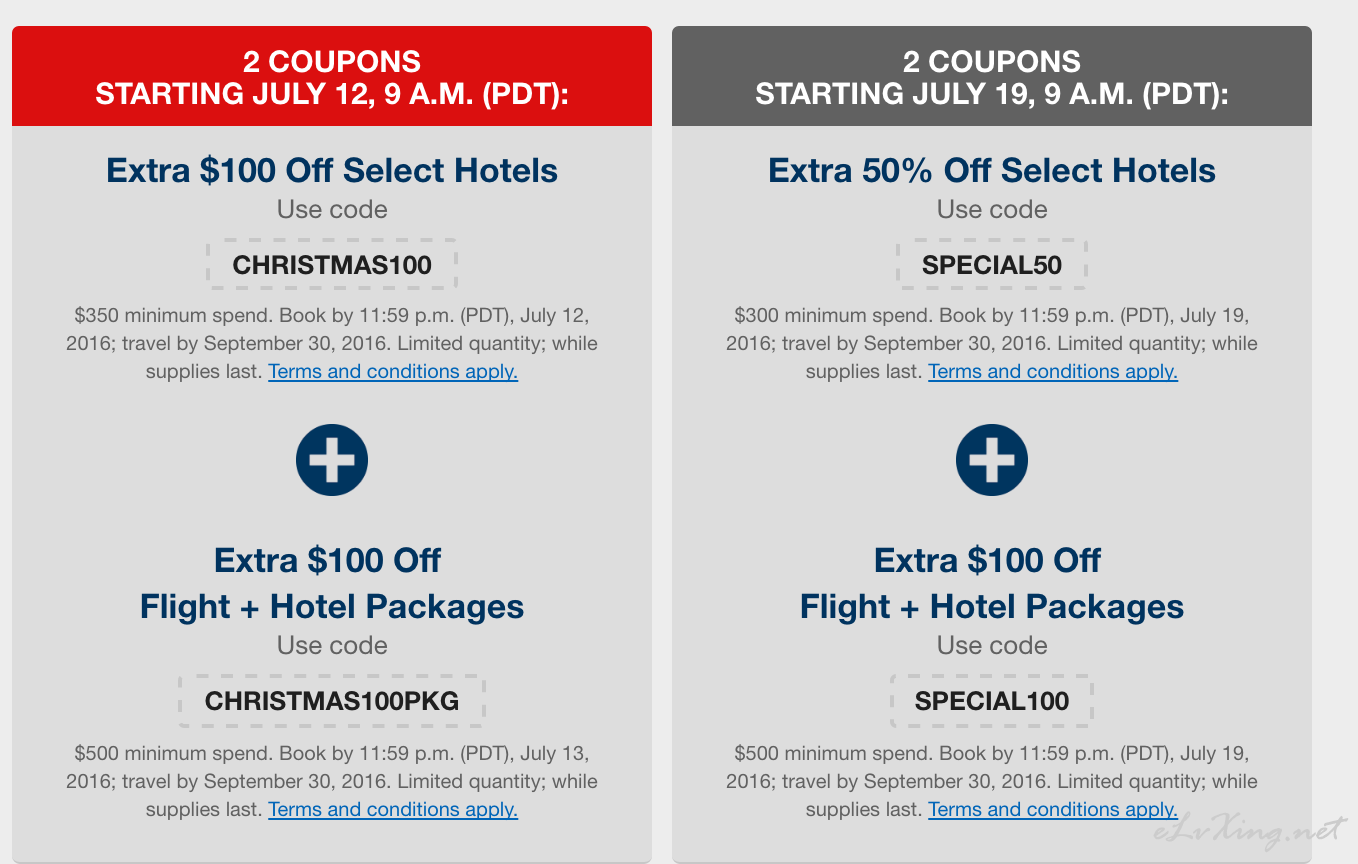1358x864 pixels.
Task: Click the red July 12 coupons header
Action: [x=332, y=76]
